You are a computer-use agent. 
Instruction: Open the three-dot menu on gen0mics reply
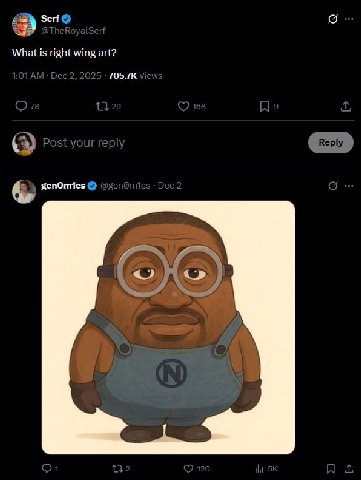click(349, 185)
